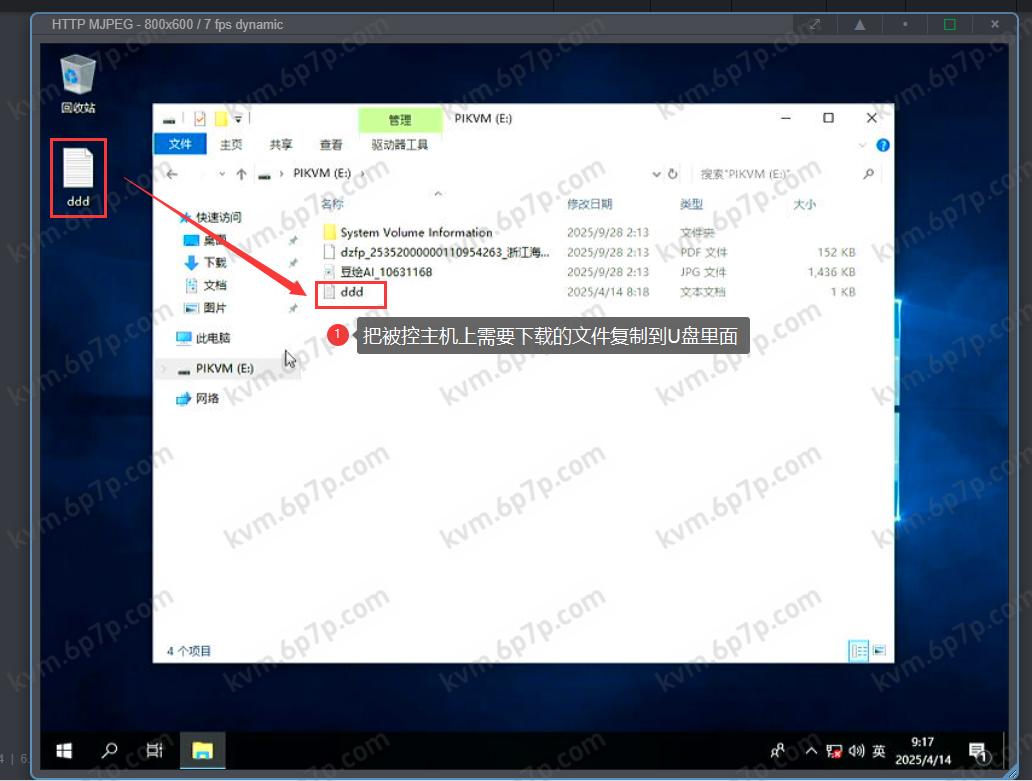The width and height of the screenshot is (1032, 781).
Task: Toggle the English input language indicator
Action: pos(879,751)
